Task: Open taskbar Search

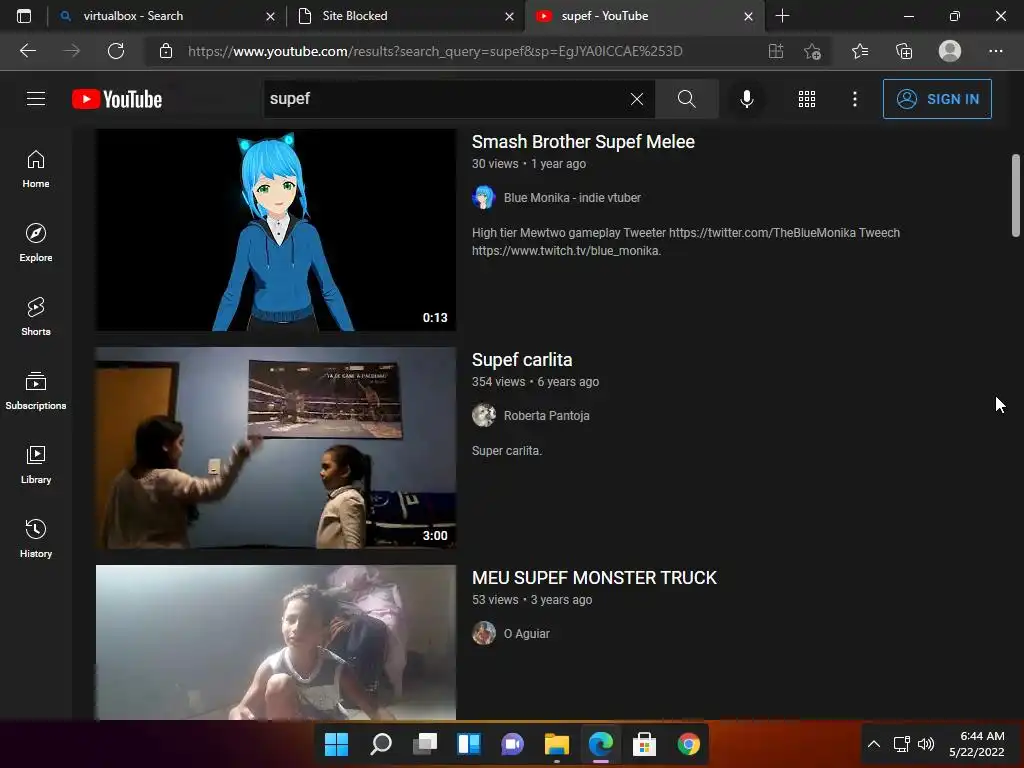Action: pos(381,744)
